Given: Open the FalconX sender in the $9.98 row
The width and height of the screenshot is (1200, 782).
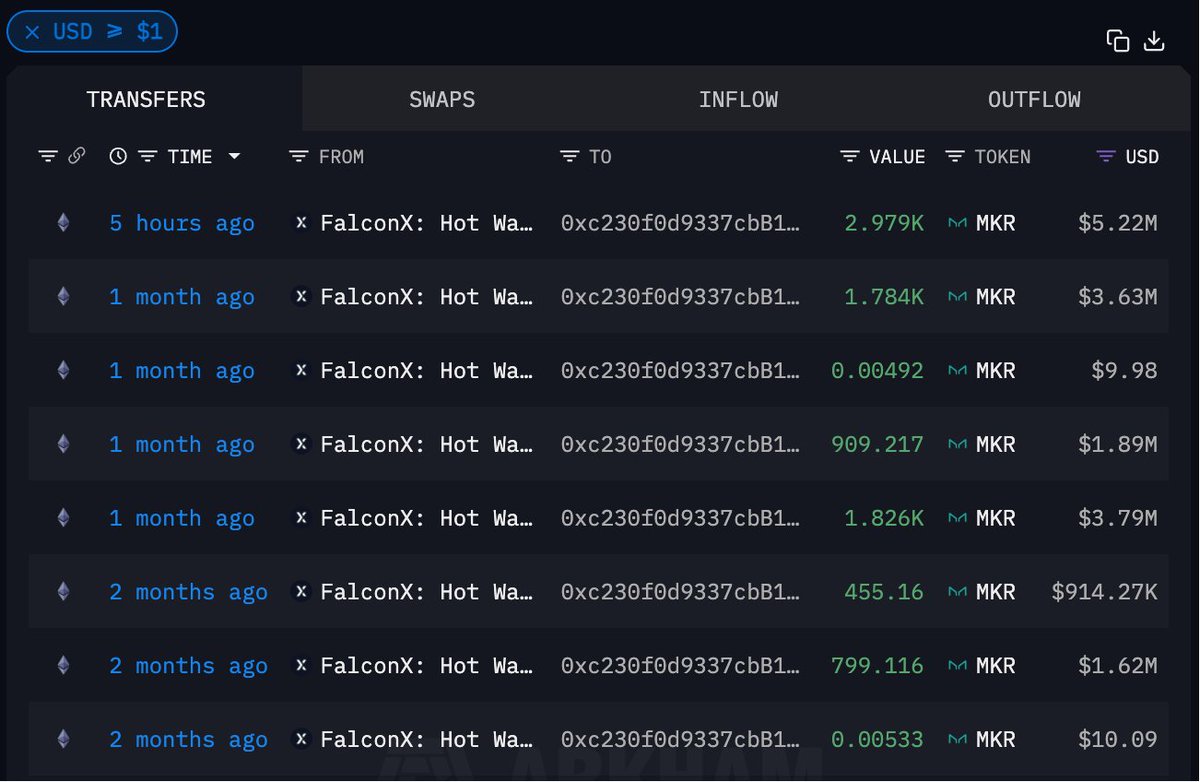Looking at the screenshot, I should 427,371.
